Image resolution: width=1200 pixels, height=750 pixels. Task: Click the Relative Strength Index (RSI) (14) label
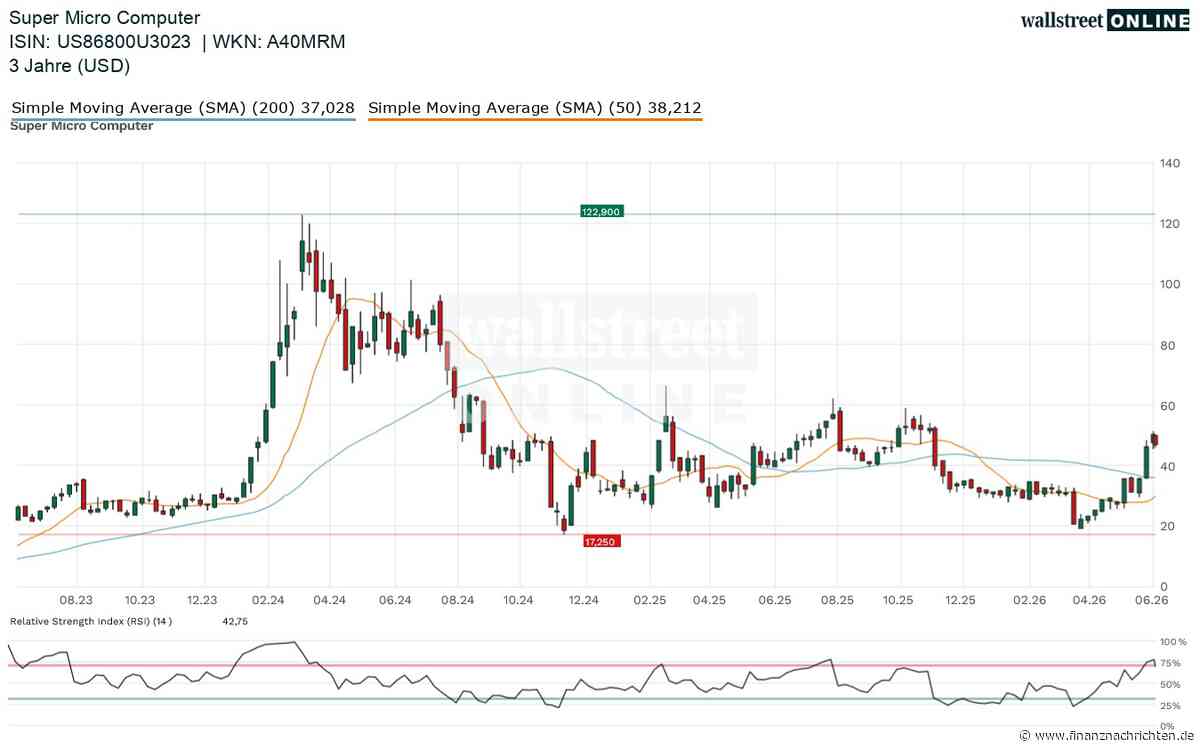coord(91,621)
